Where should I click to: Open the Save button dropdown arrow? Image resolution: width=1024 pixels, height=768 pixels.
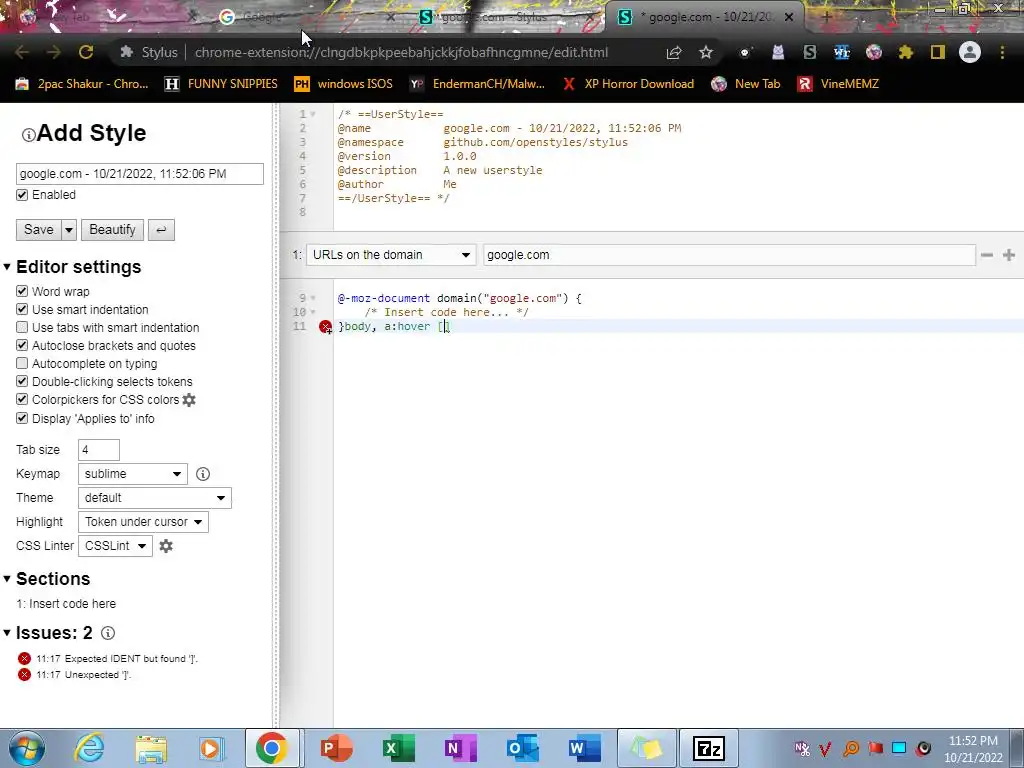pos(69,230)
